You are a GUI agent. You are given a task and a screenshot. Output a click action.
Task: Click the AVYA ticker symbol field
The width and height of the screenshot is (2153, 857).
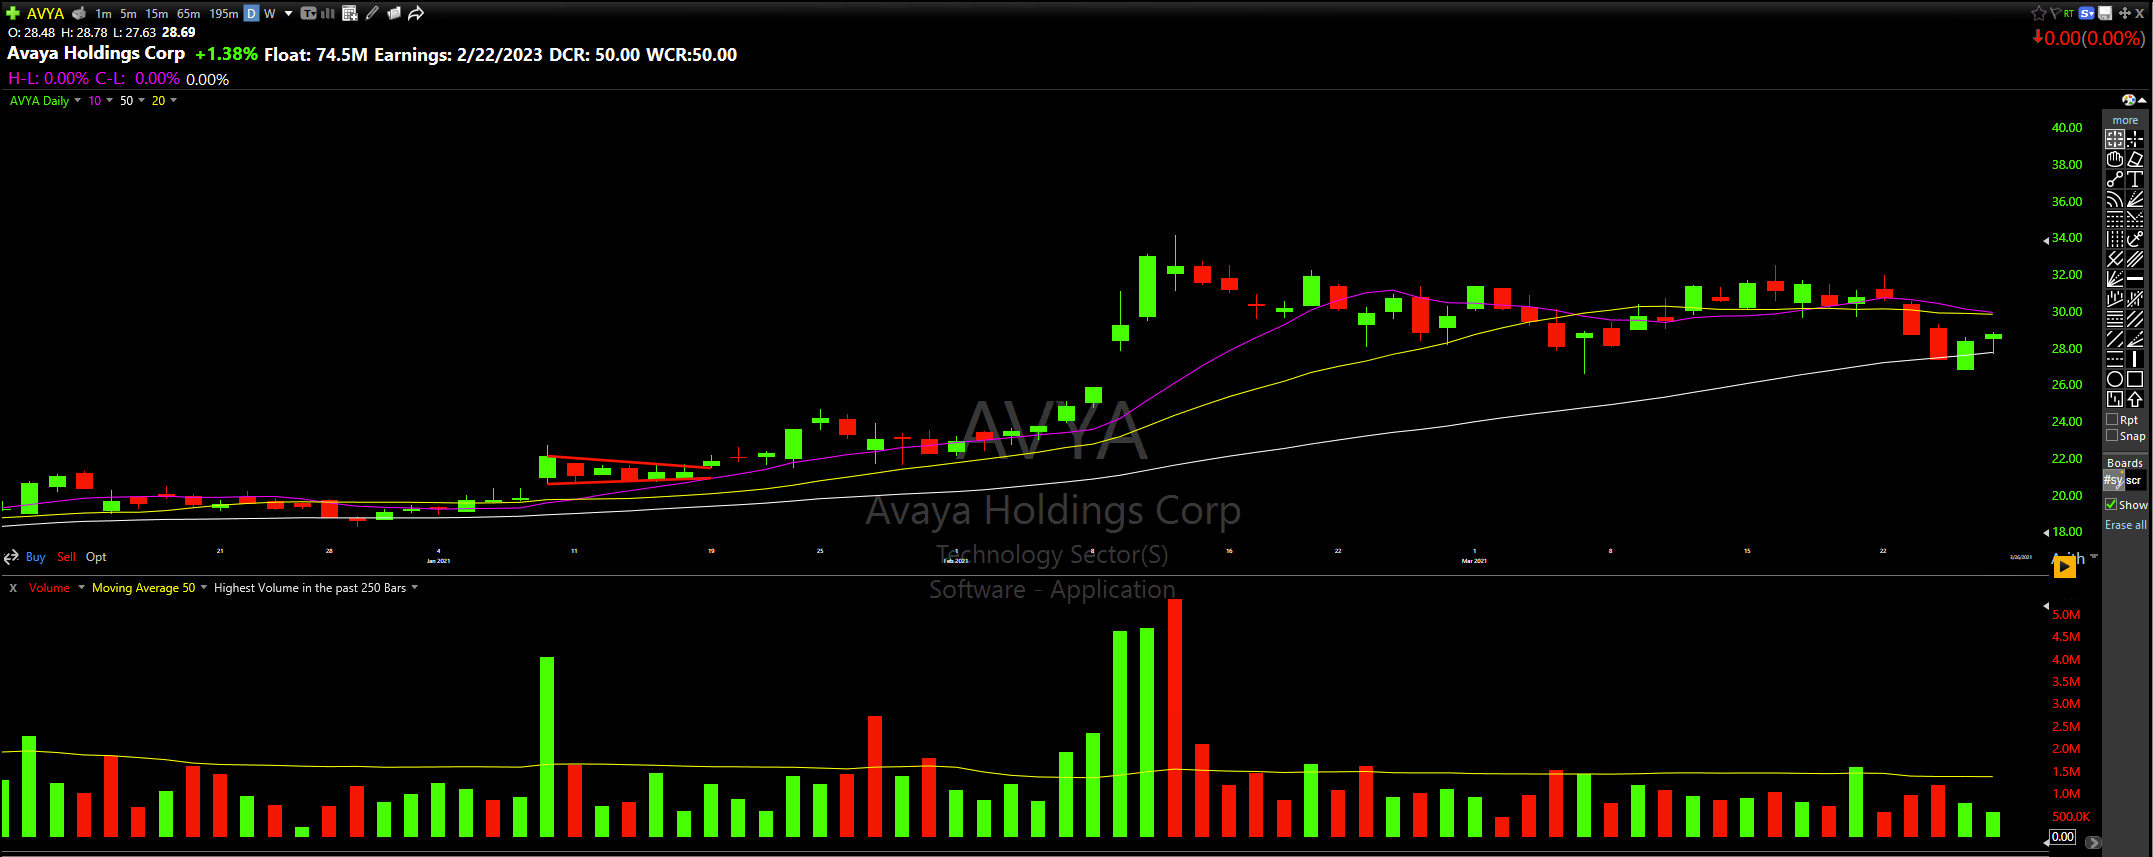pyautogui.click(x=45, y=13)
